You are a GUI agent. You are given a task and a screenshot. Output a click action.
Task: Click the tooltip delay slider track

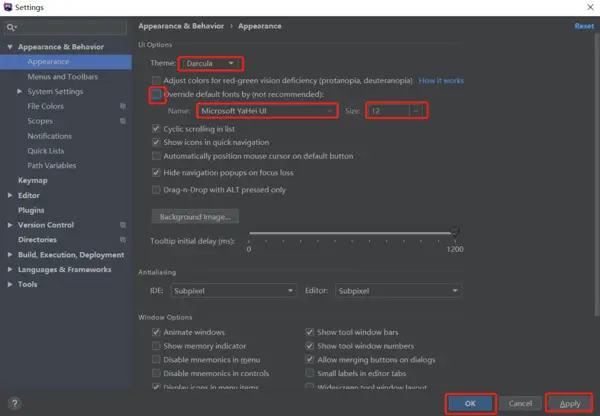click(350, 233)
